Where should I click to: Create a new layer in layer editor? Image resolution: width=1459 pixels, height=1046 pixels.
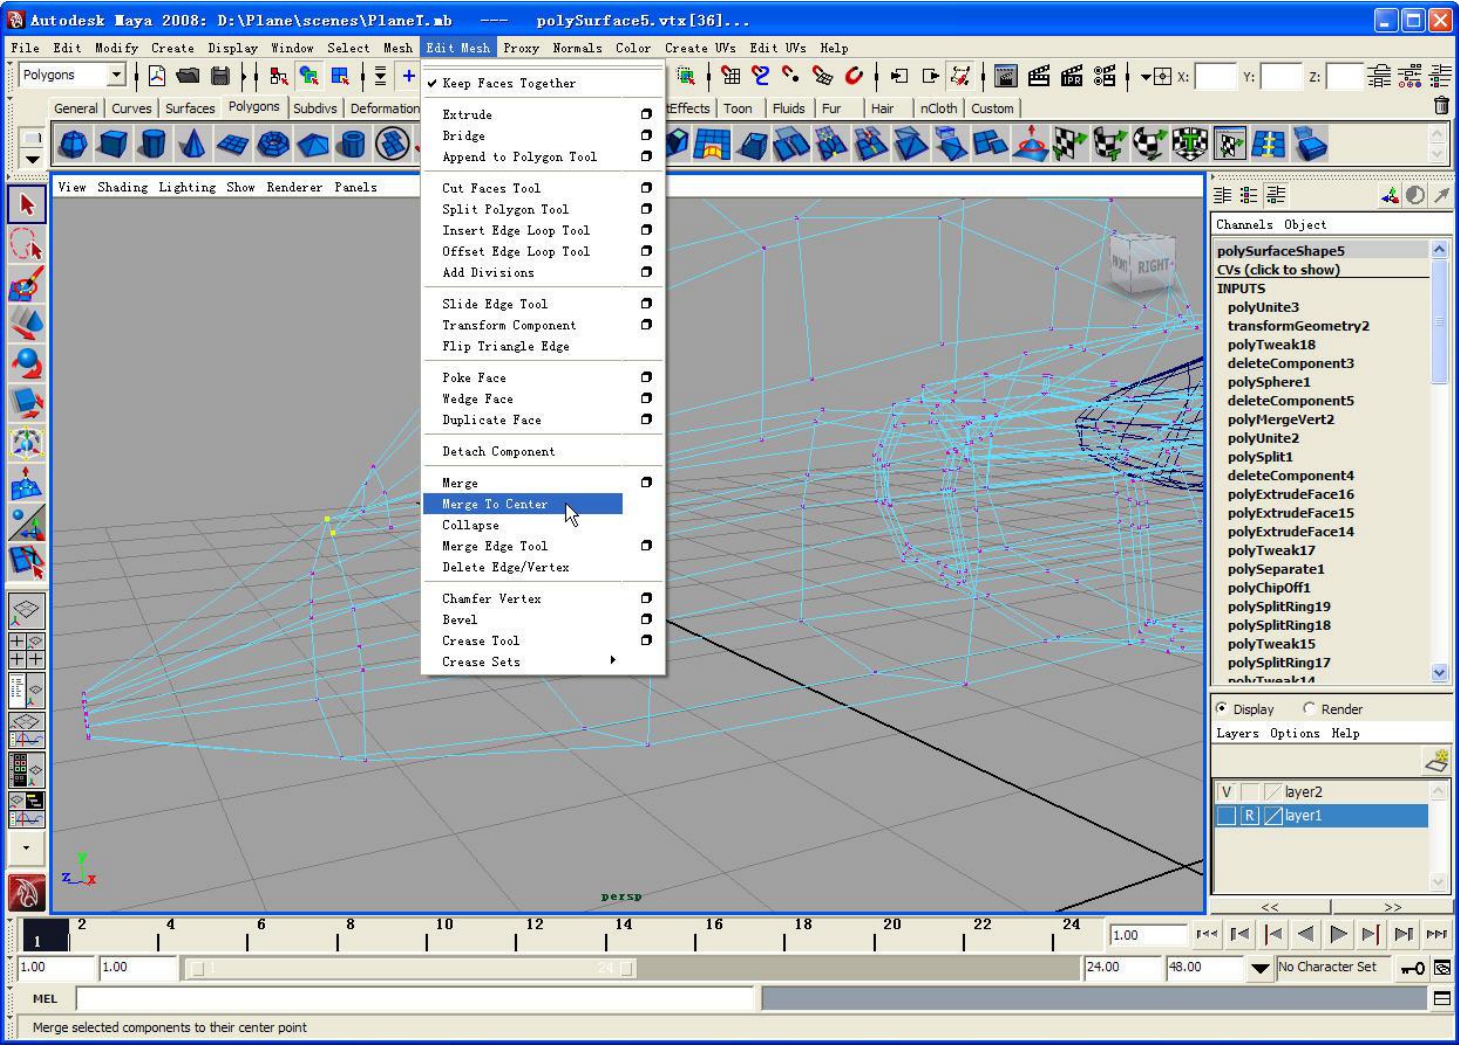(x=1437, y=761)
